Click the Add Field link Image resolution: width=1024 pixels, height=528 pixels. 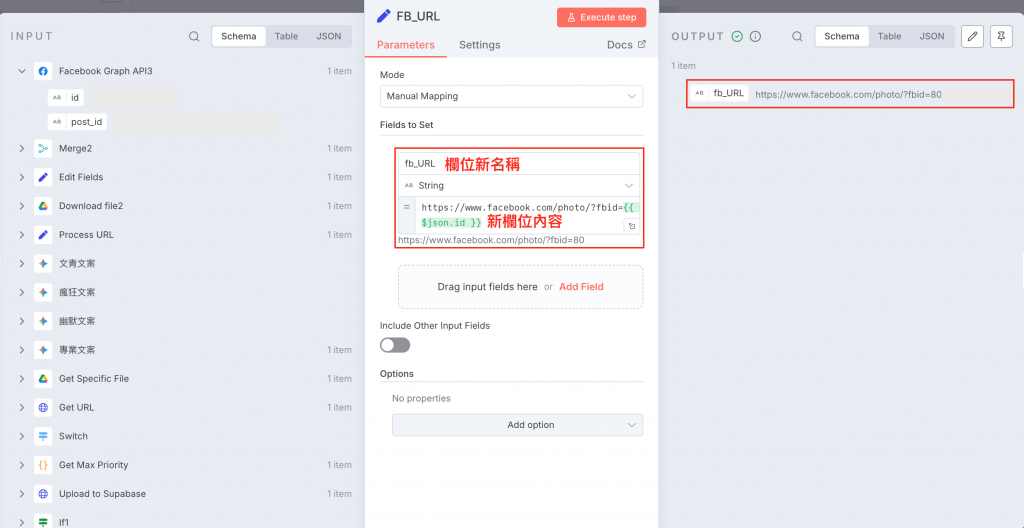(581, 287)
